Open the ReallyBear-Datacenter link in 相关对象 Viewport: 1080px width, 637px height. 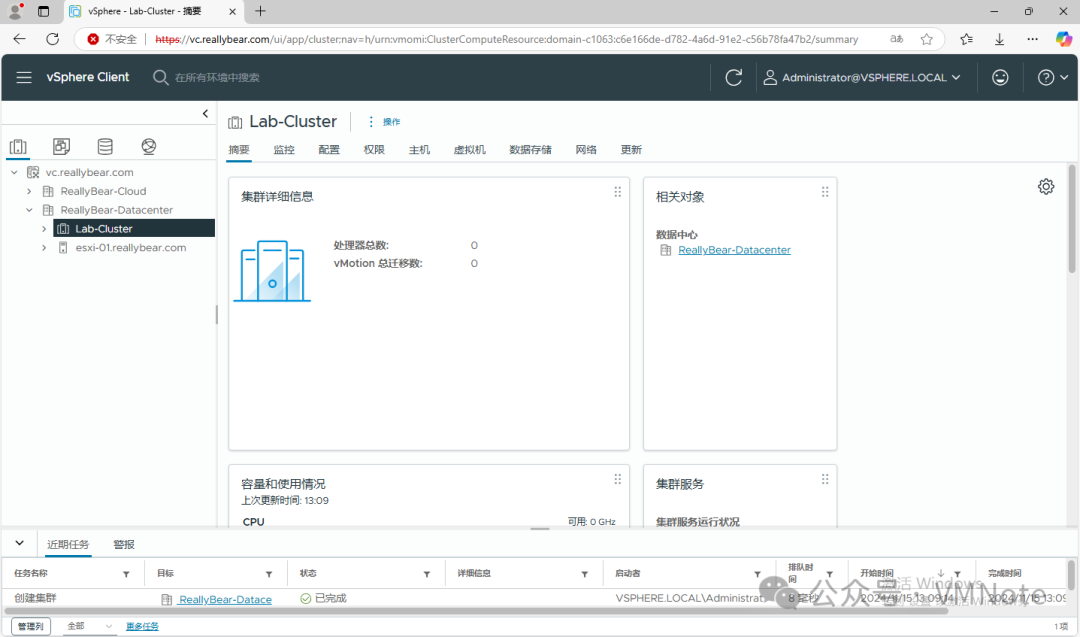[x=734, y=250]
